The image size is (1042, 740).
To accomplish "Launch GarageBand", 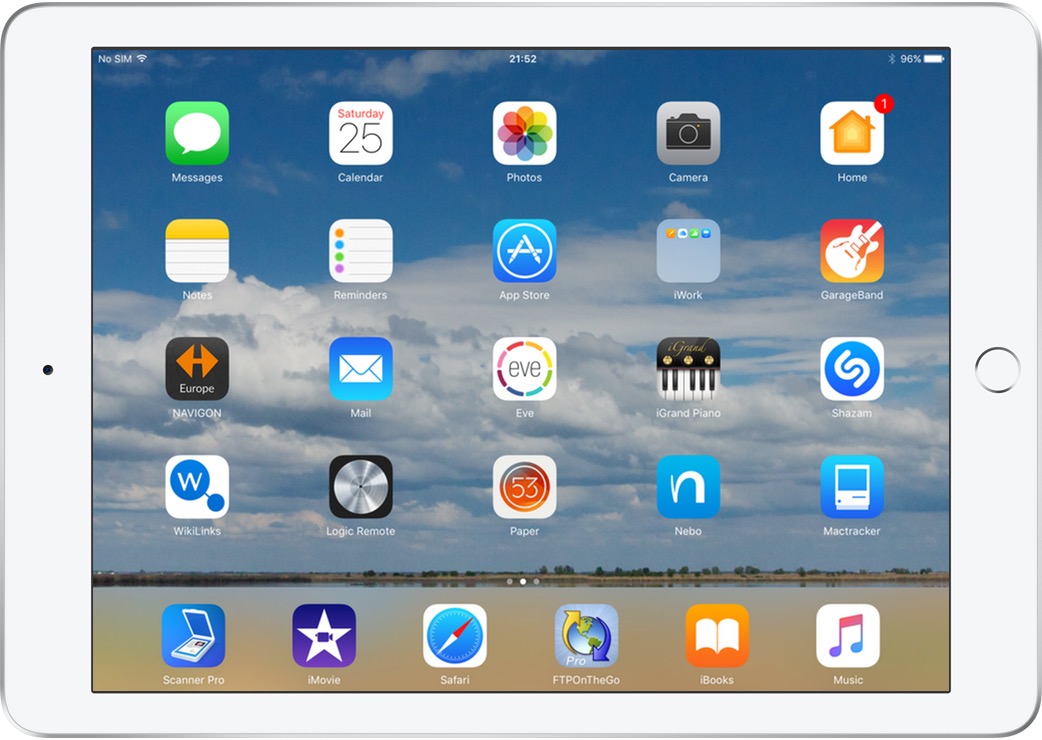I will click(x=852, y=251).
